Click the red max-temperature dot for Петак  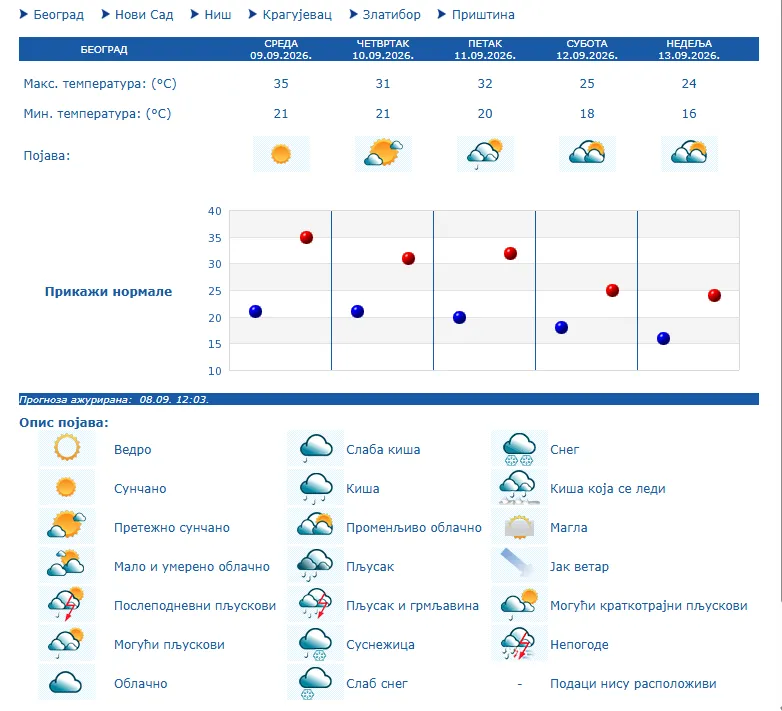coord(510,253)
